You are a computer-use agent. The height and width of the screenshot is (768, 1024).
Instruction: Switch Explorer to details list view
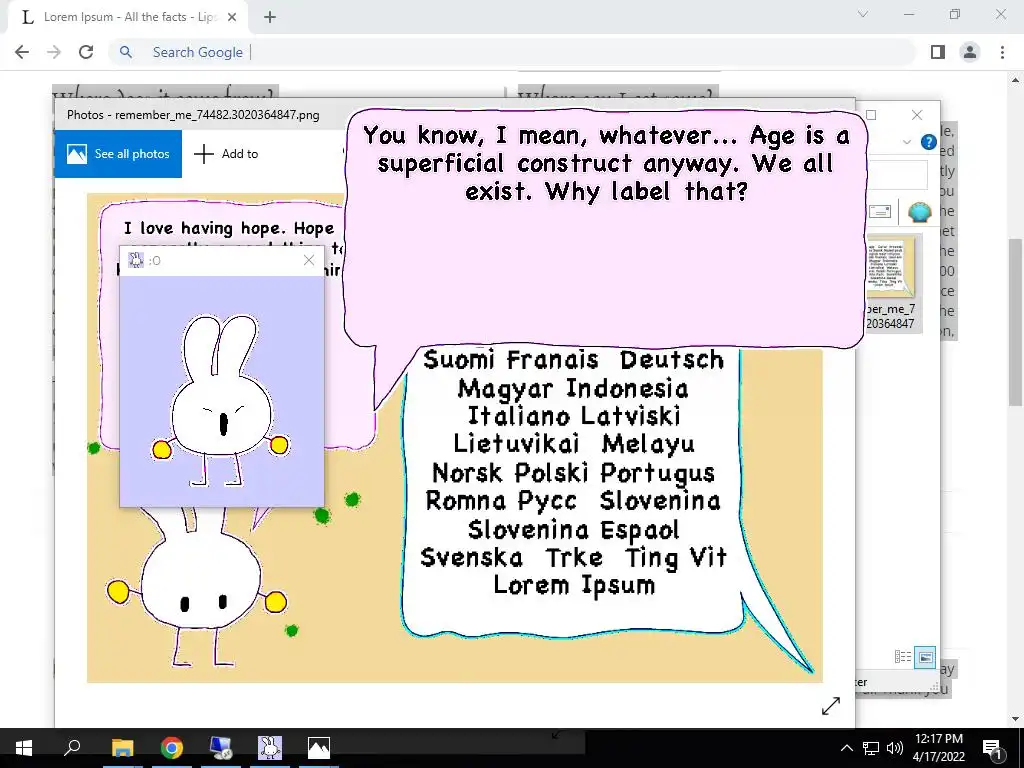(903, 657)
